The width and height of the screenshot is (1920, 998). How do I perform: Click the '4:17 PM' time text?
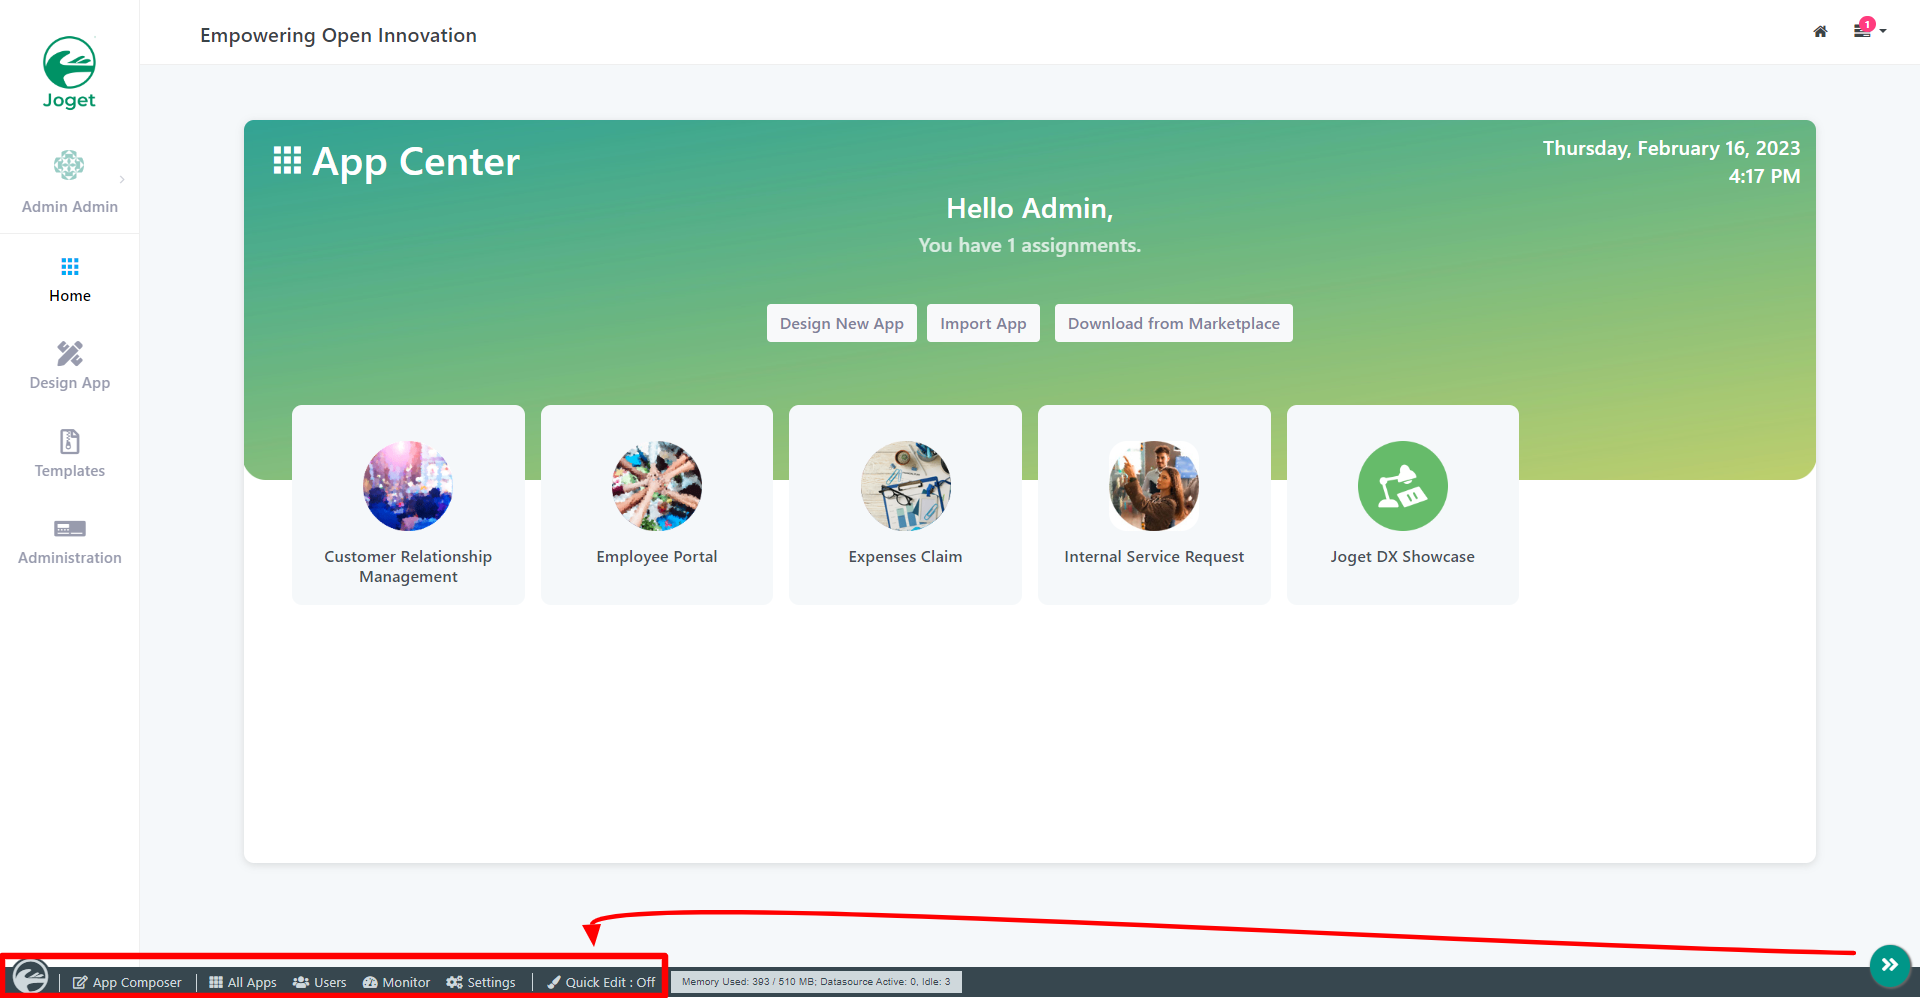pos(1764,176)
